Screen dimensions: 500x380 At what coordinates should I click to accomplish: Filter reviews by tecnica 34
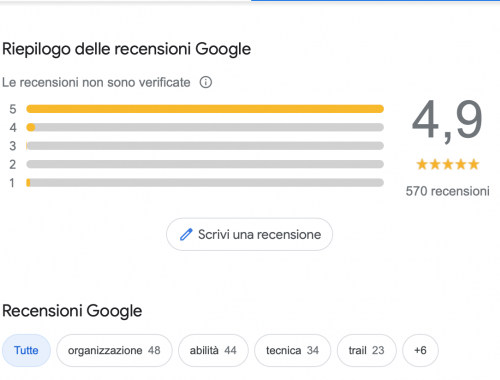(x=293, y=350)
